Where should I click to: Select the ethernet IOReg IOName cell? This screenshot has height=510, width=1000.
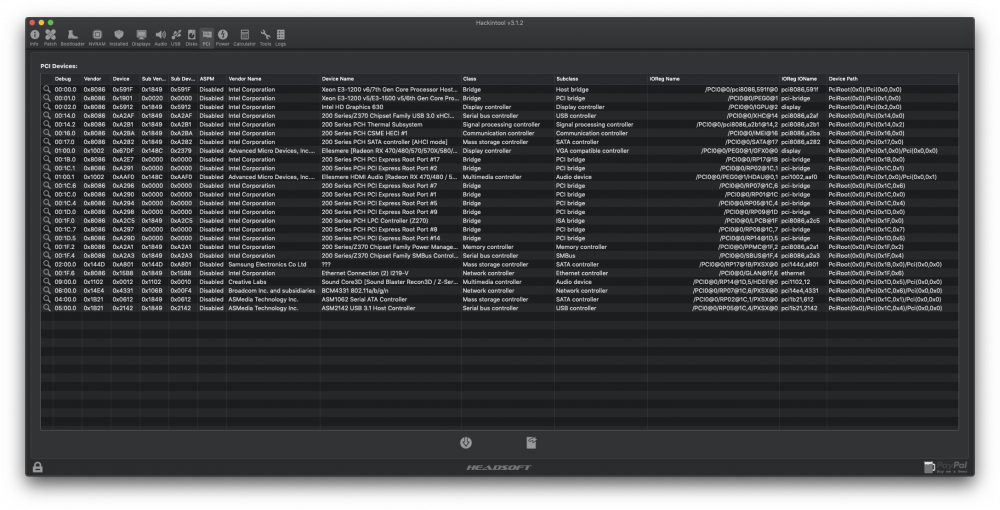coord(793,273)
